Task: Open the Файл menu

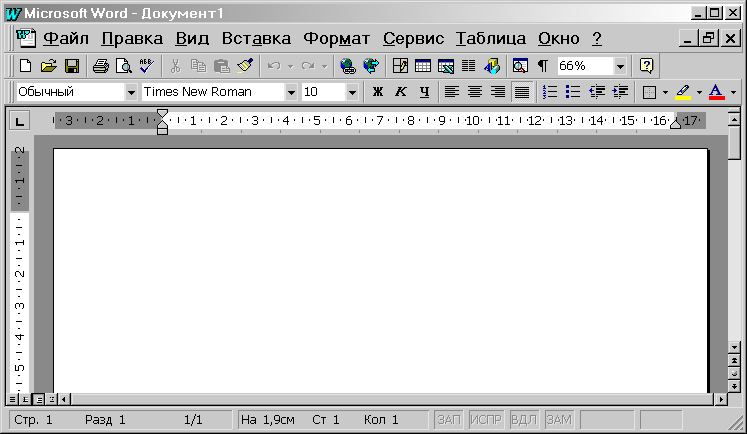Action: (x=66, y=39)
